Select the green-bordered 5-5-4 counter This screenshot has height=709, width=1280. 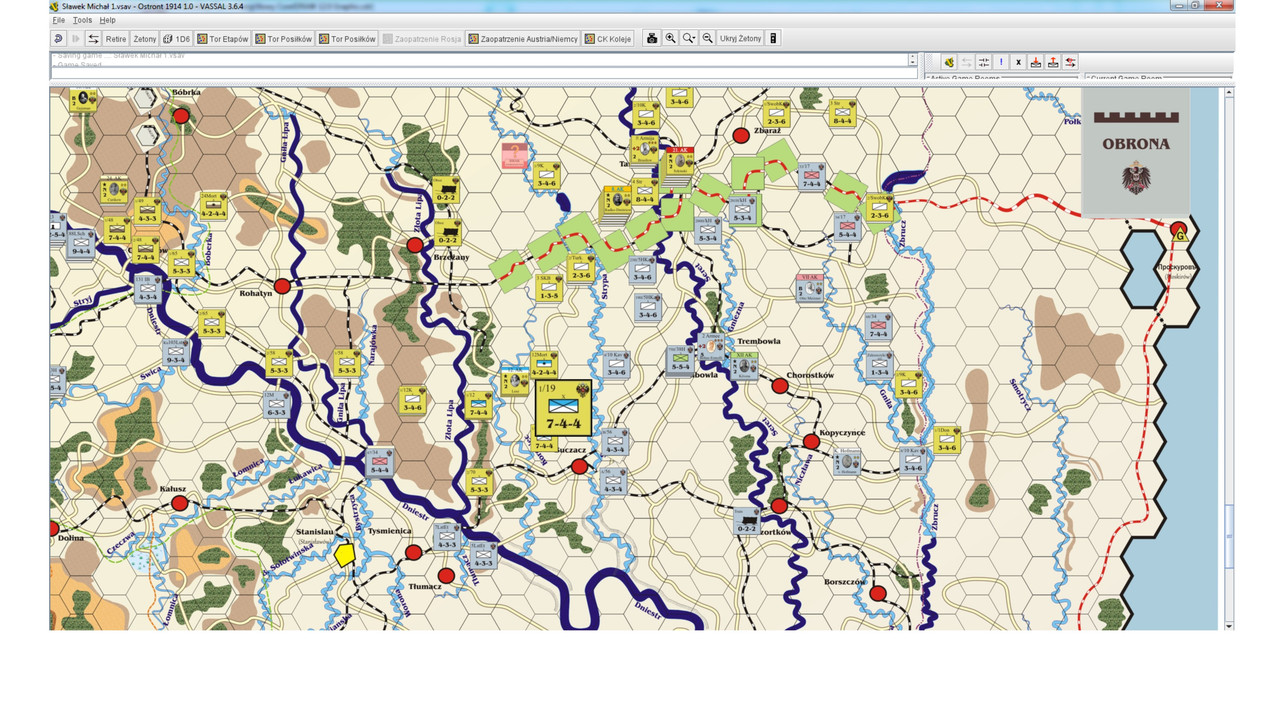(x=681, y=360)
